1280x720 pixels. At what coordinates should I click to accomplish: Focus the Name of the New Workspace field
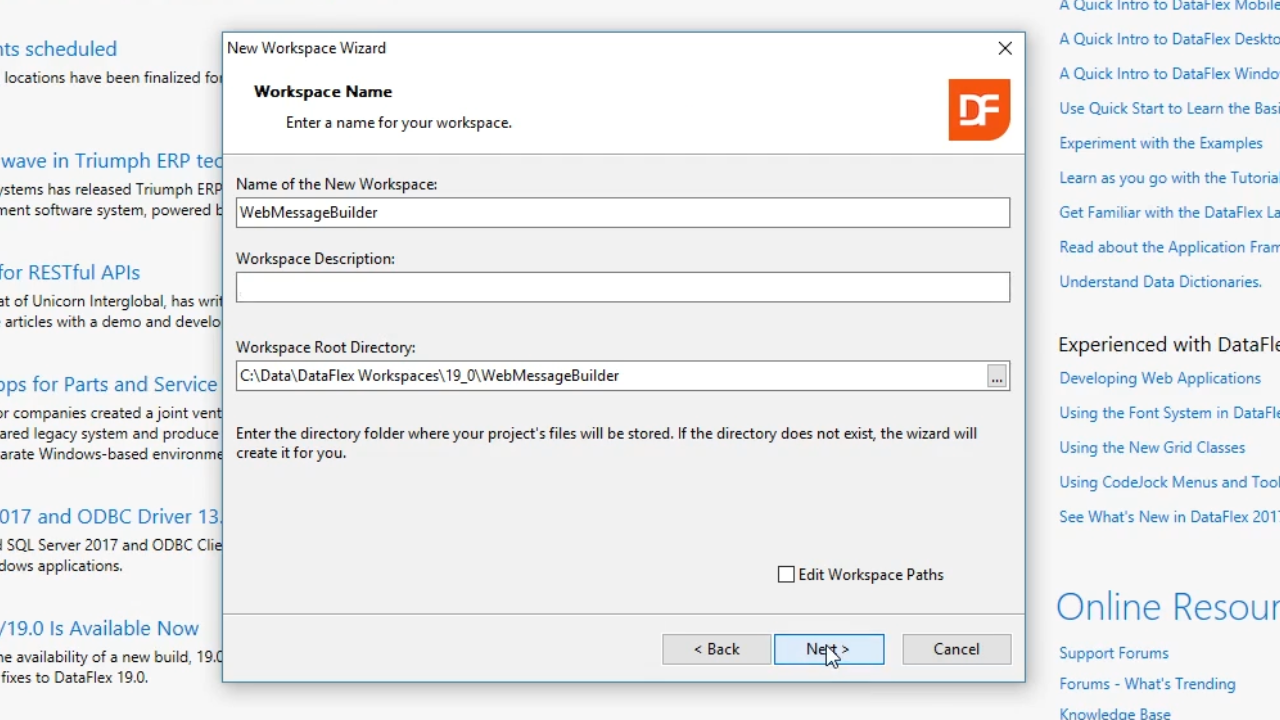[622, 213]
